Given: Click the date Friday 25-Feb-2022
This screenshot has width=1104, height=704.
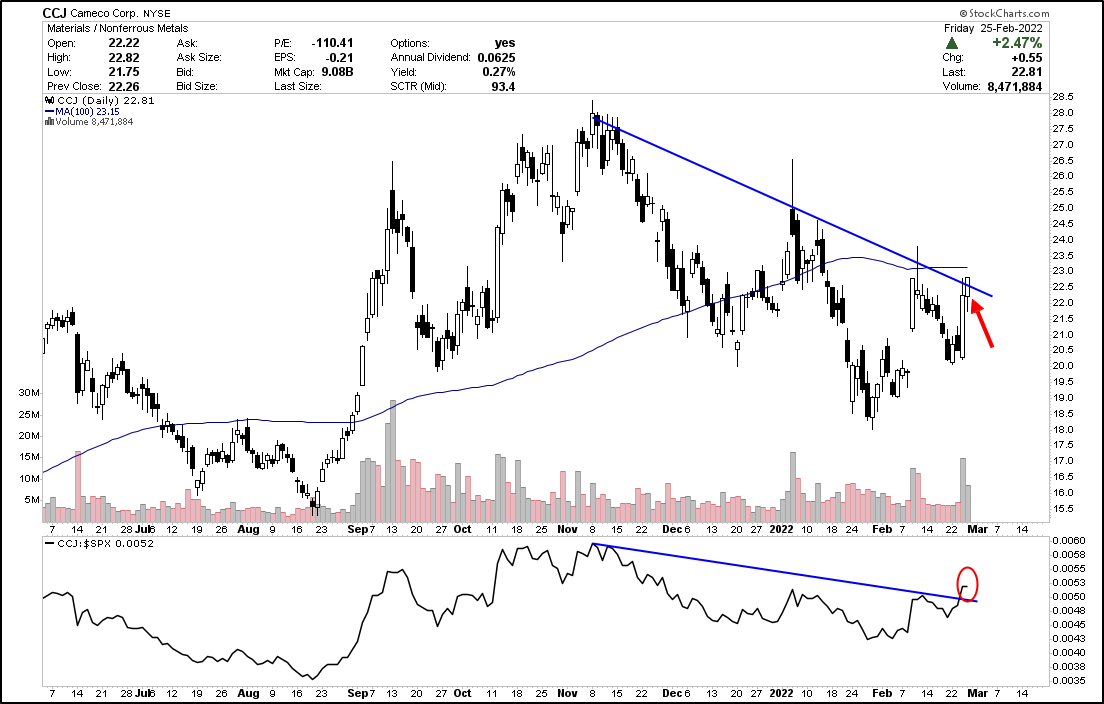Looking at the screenshot, I should point(993,28).
